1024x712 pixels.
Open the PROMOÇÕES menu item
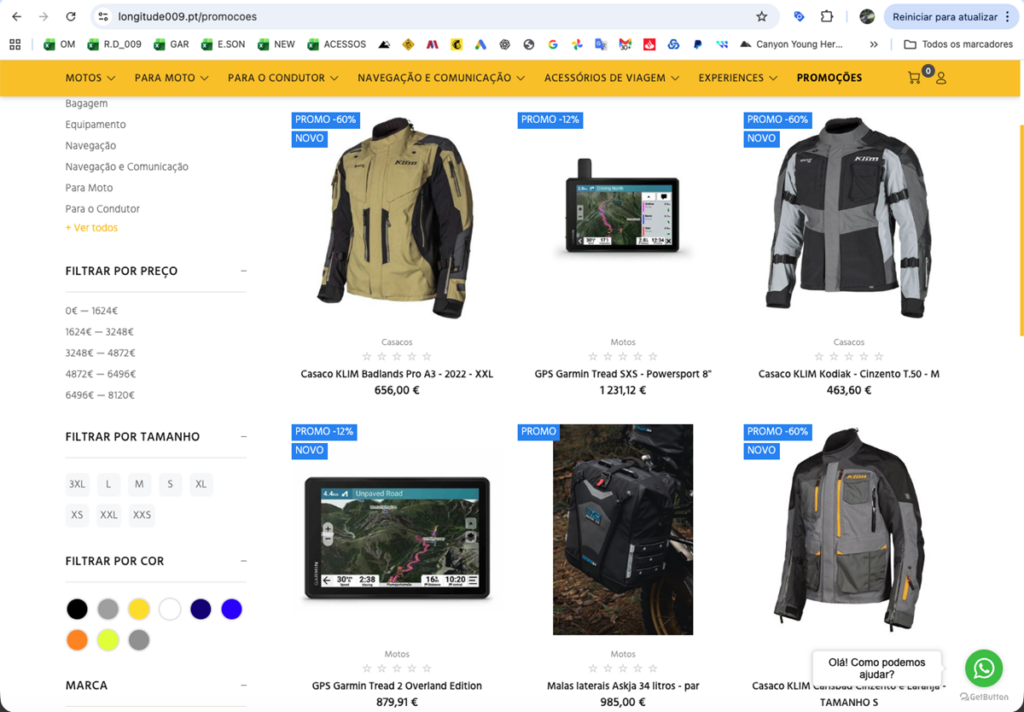coord(829,78)
